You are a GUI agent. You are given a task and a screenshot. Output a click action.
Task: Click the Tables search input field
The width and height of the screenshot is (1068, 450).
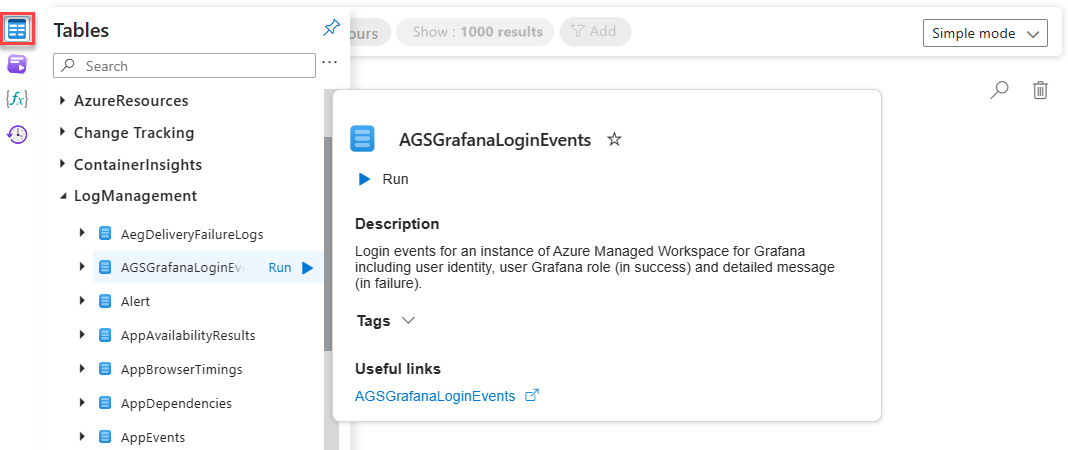[195, 66]
